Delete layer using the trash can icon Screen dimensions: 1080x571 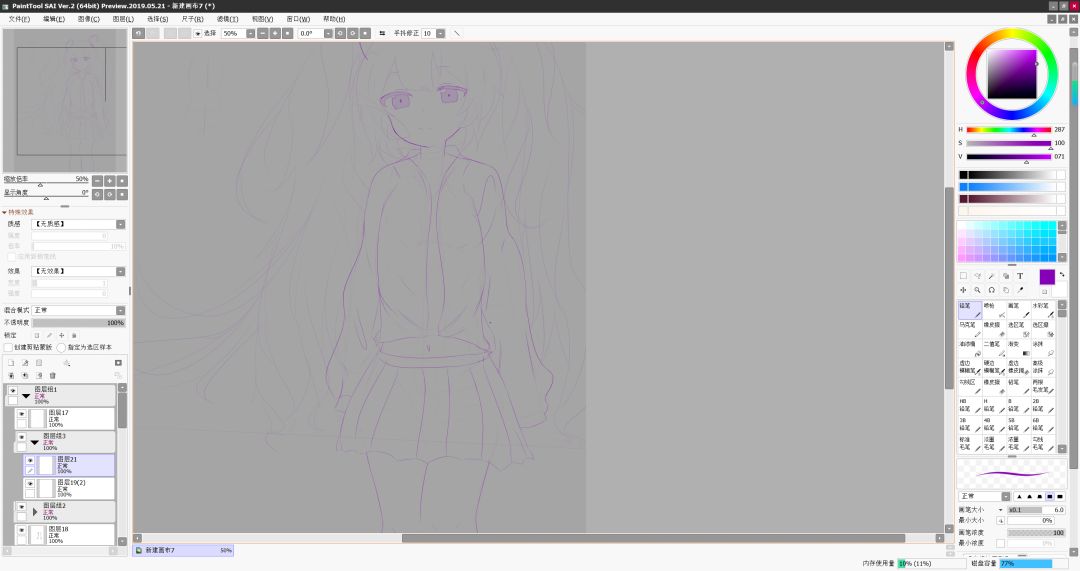coord(52,375)
